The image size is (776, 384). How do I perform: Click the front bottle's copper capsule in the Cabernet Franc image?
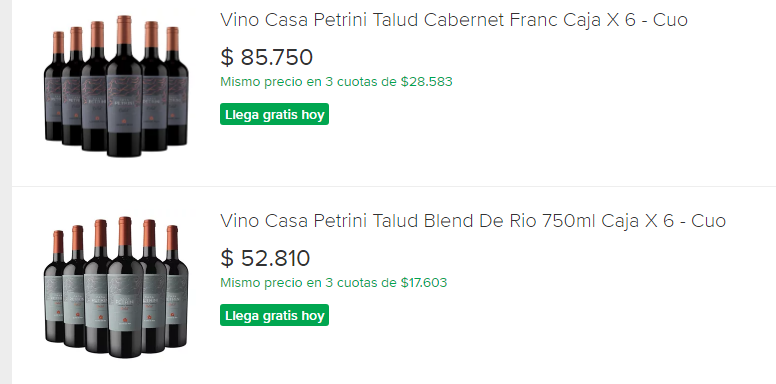124,30
